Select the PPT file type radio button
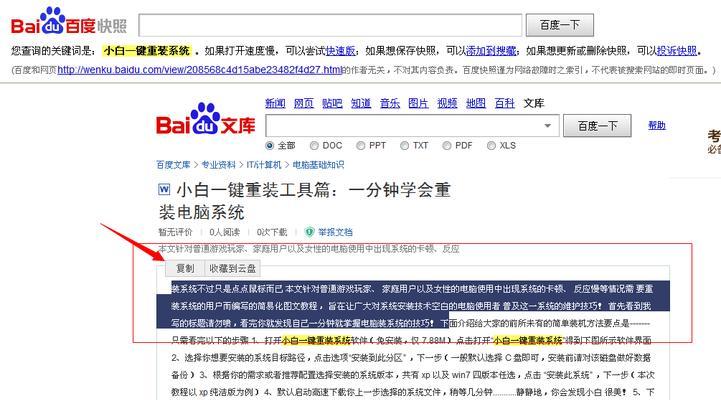721x400 pixels. [x=360, y=146]
